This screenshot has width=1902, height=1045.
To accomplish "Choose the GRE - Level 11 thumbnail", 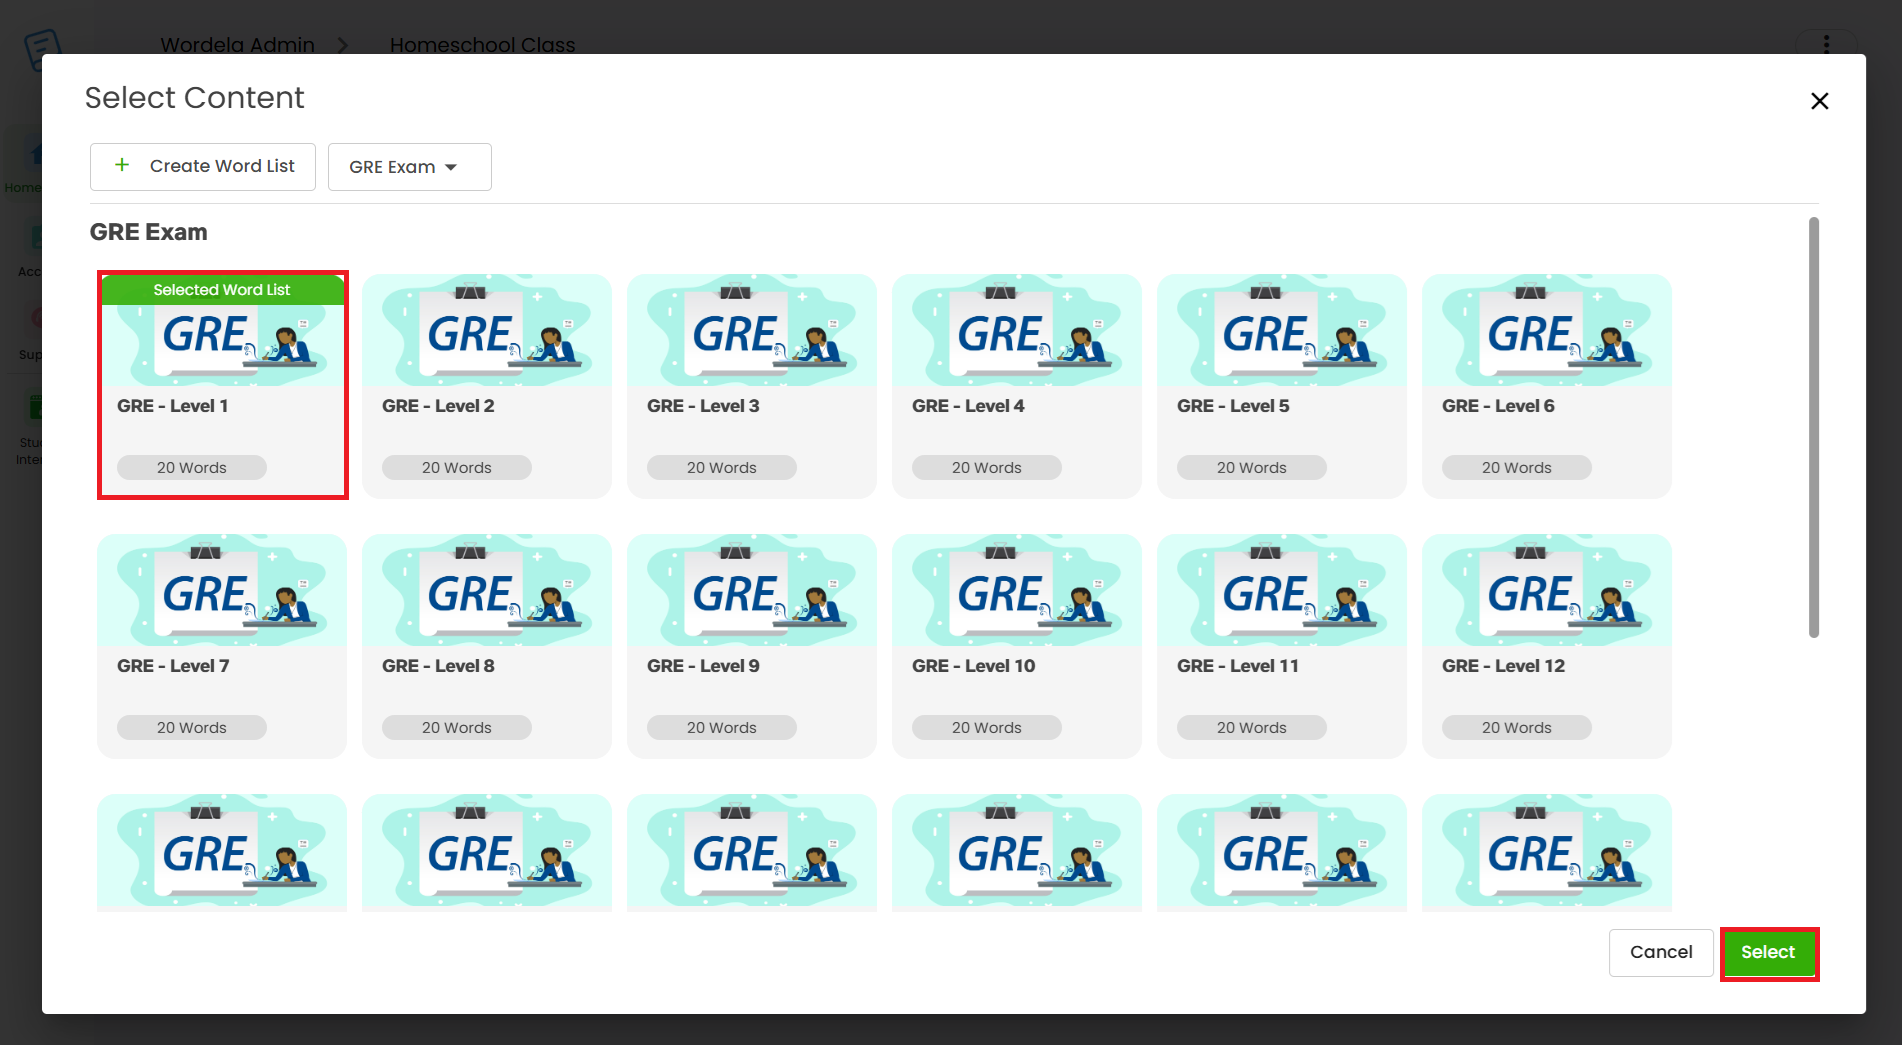I will click(x=1282, y=590).
